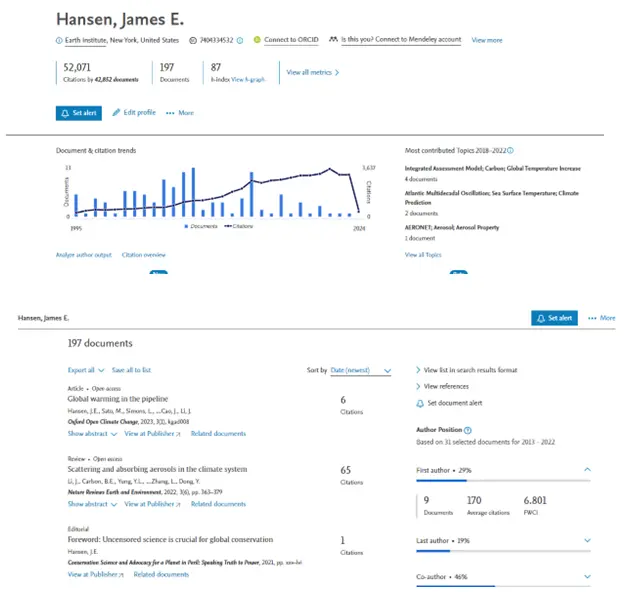Show abstract for Global warming in the pipeline
This screenshot has width=632, height=607.
click(x=92, y=434)
